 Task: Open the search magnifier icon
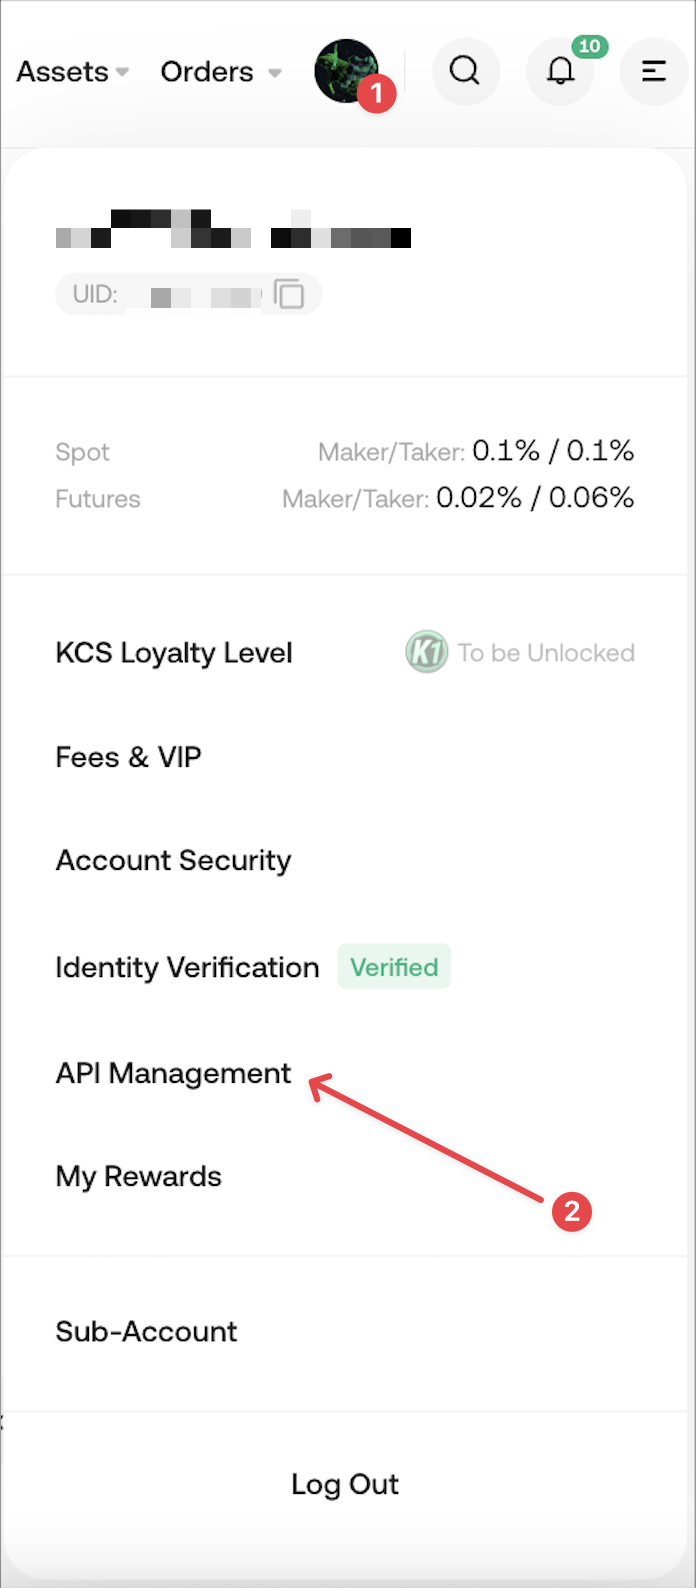(464, 71)
